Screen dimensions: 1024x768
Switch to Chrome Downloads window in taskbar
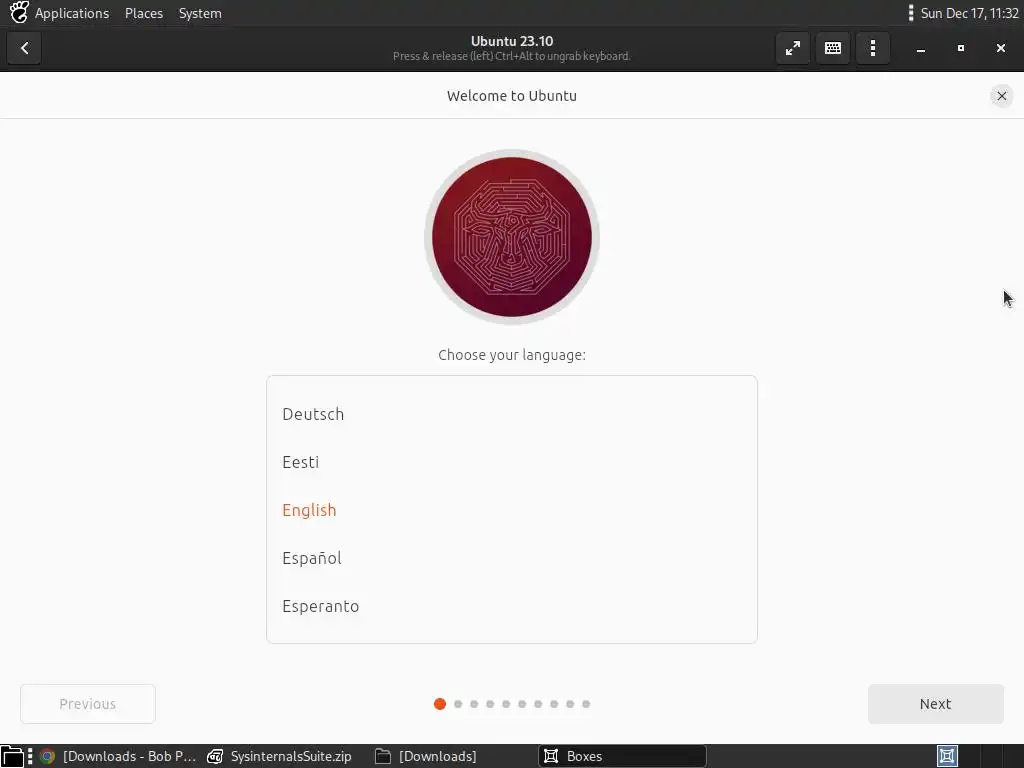coord(118,756)
